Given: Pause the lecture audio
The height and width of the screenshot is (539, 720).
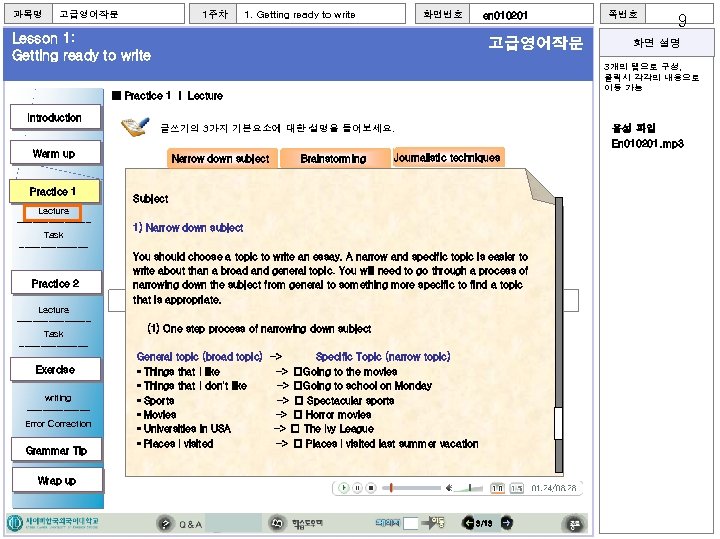Looking at the screenshot, I should click(x=357, y=488).
